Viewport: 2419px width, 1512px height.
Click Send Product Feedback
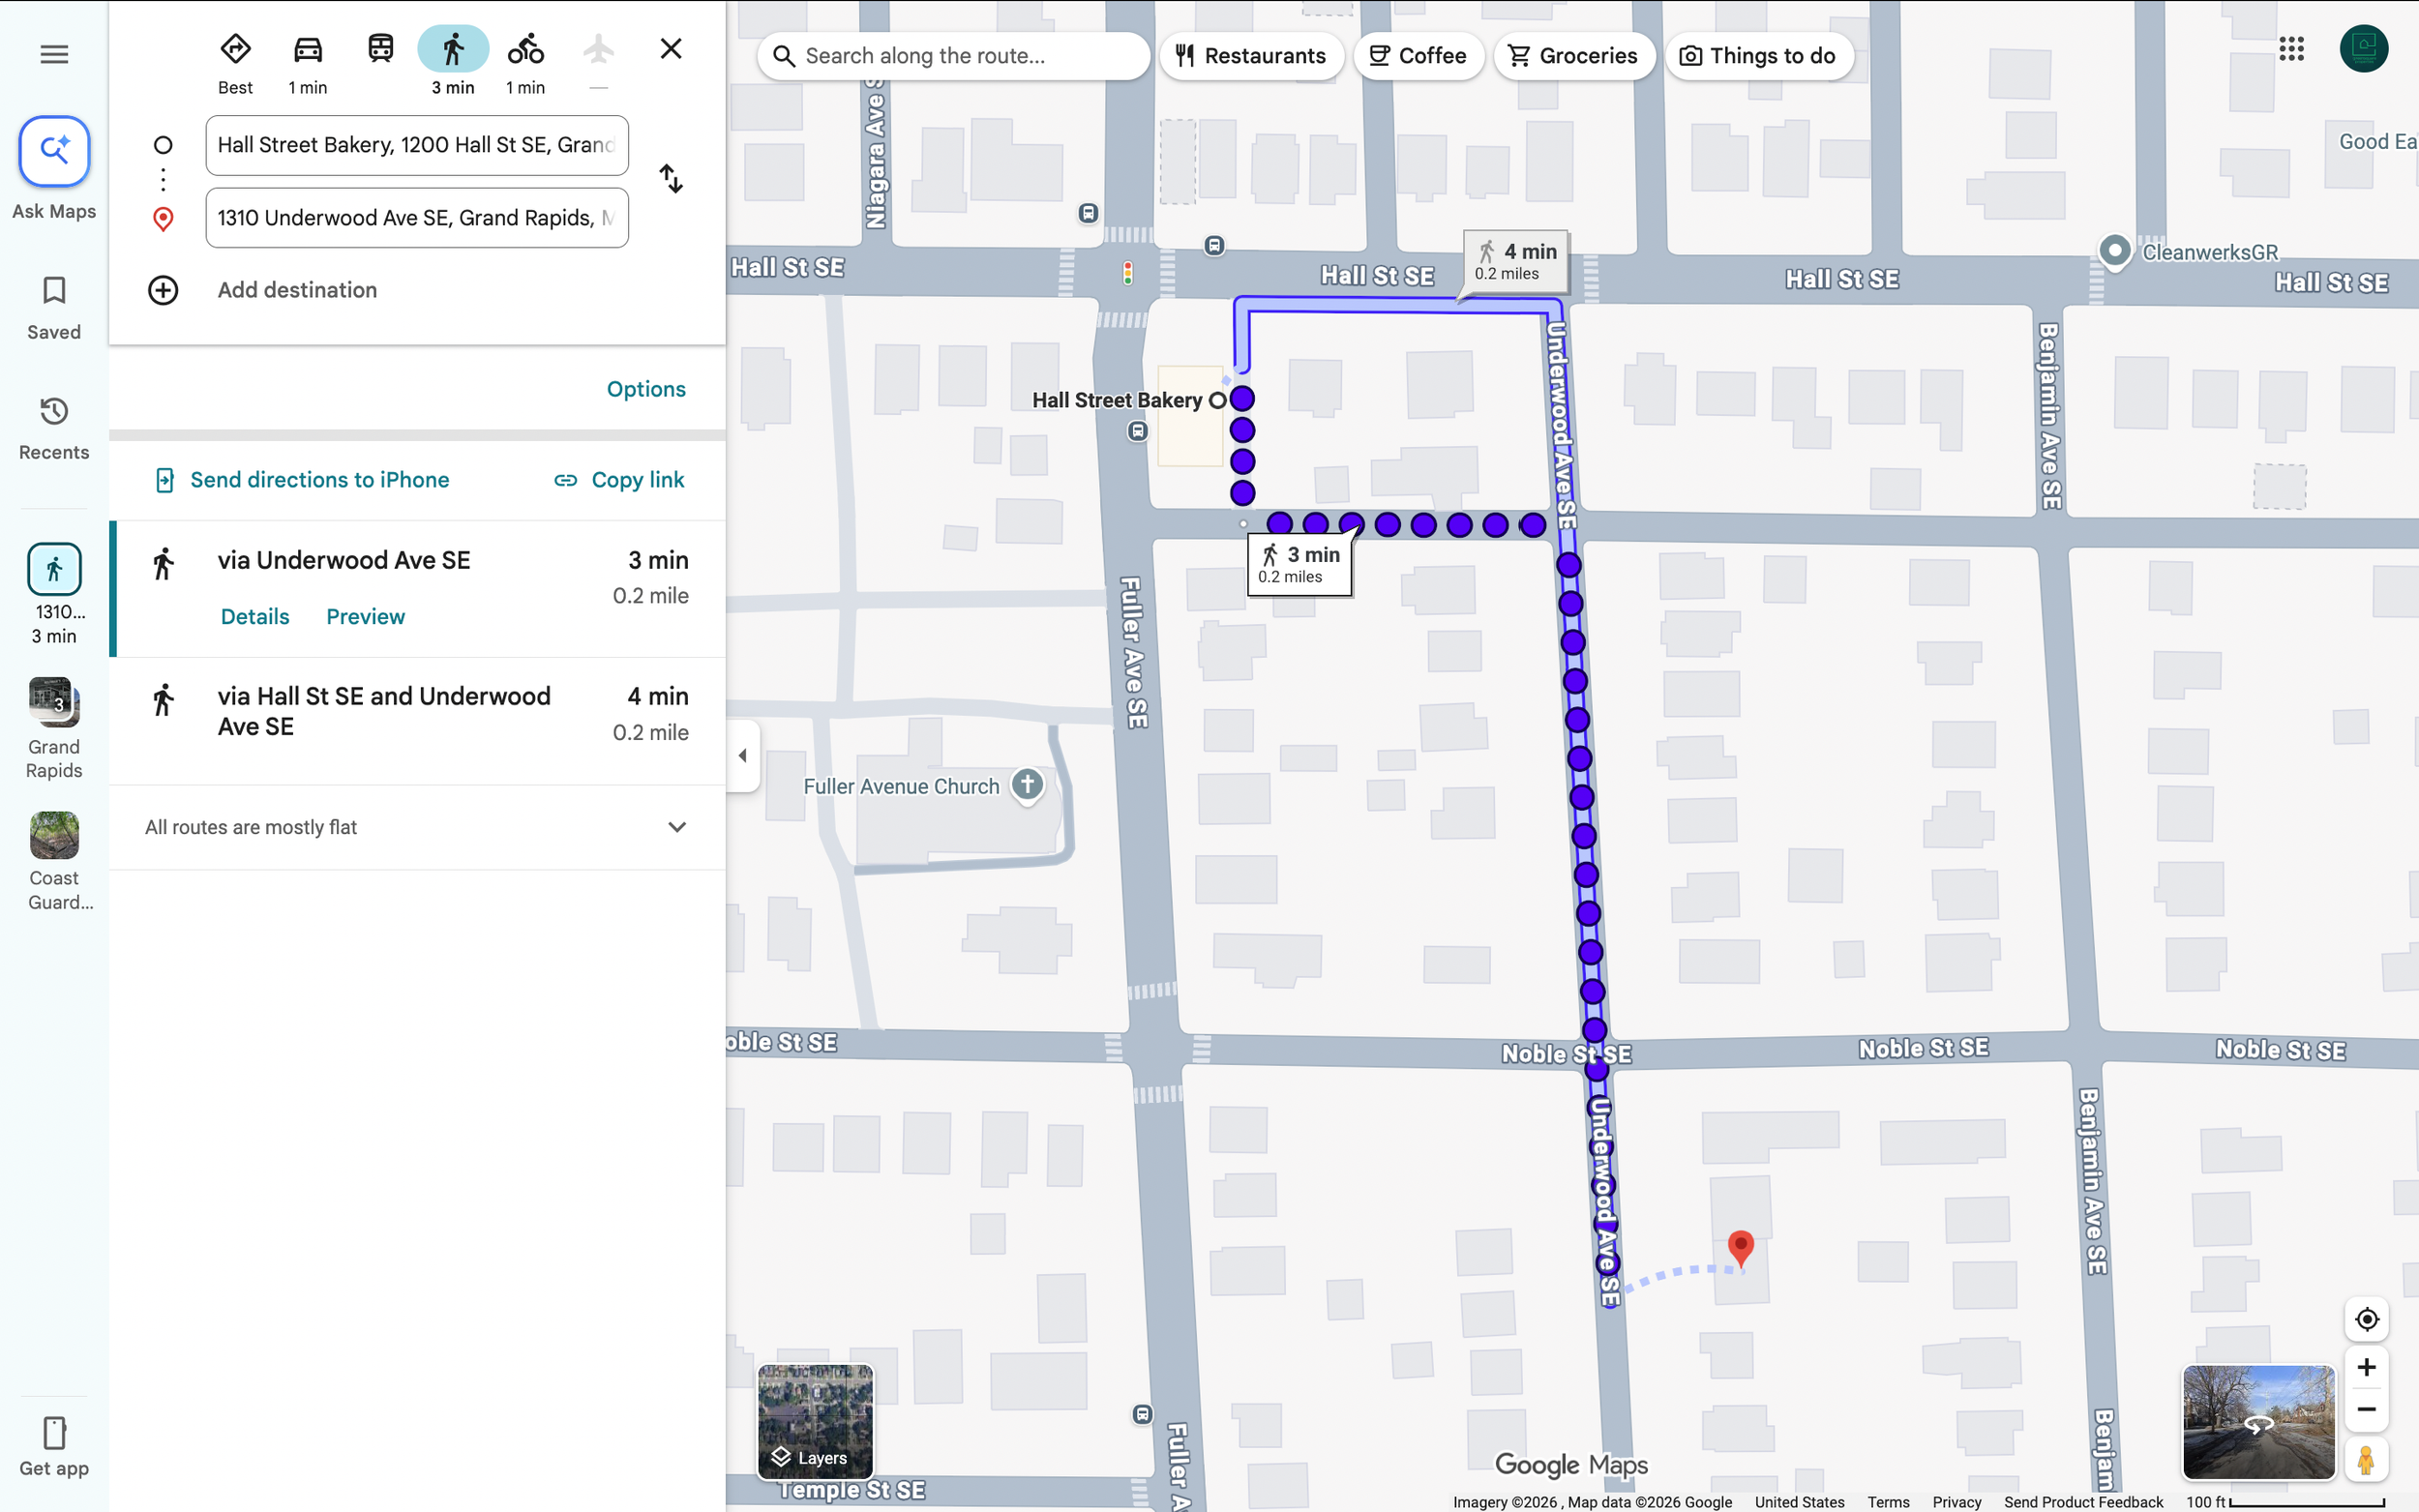tap(2083, 1502)
